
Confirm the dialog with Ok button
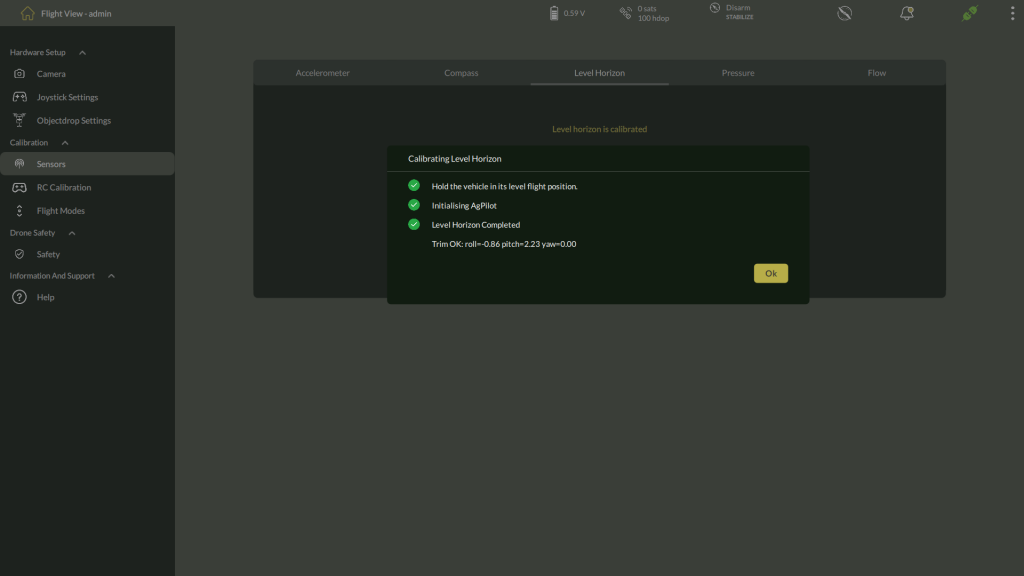click(771, 273)
